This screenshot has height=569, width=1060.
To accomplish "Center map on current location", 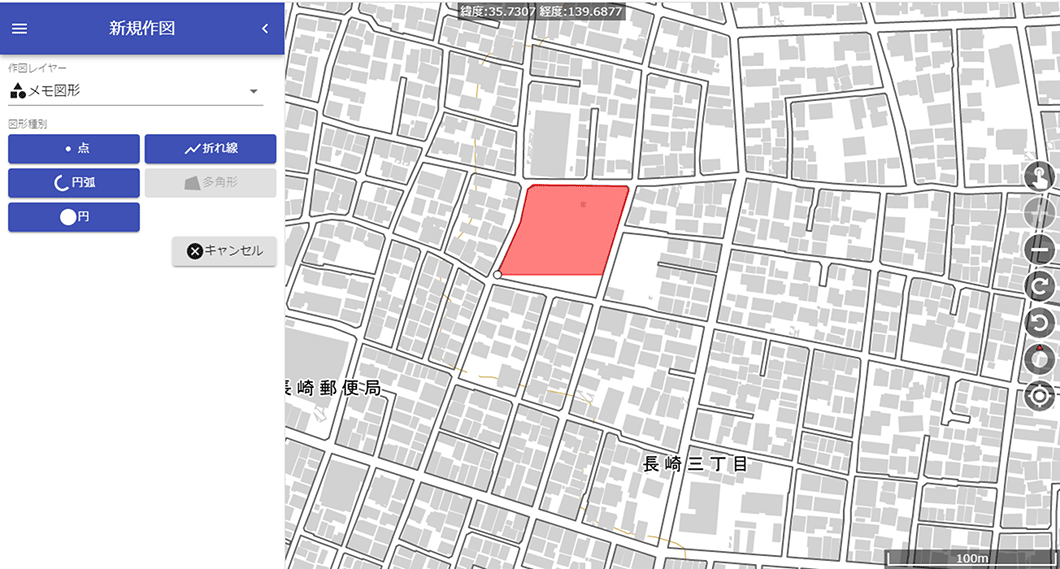I will (x=1041, y=396).
